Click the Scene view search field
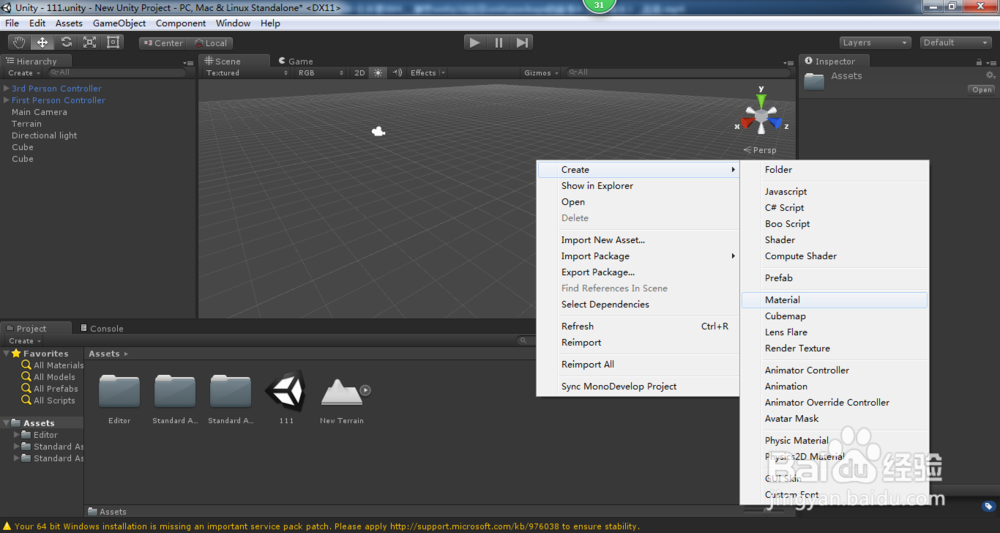The image size is (1000, 533). 677,73
